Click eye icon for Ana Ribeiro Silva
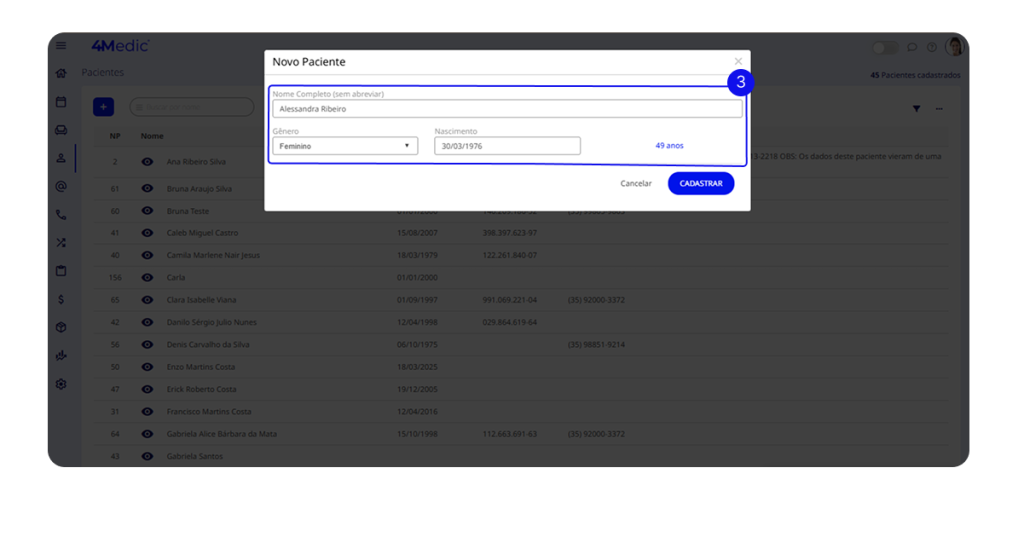The width and height of the screenshot is (1024, 537). coord(147,161)
